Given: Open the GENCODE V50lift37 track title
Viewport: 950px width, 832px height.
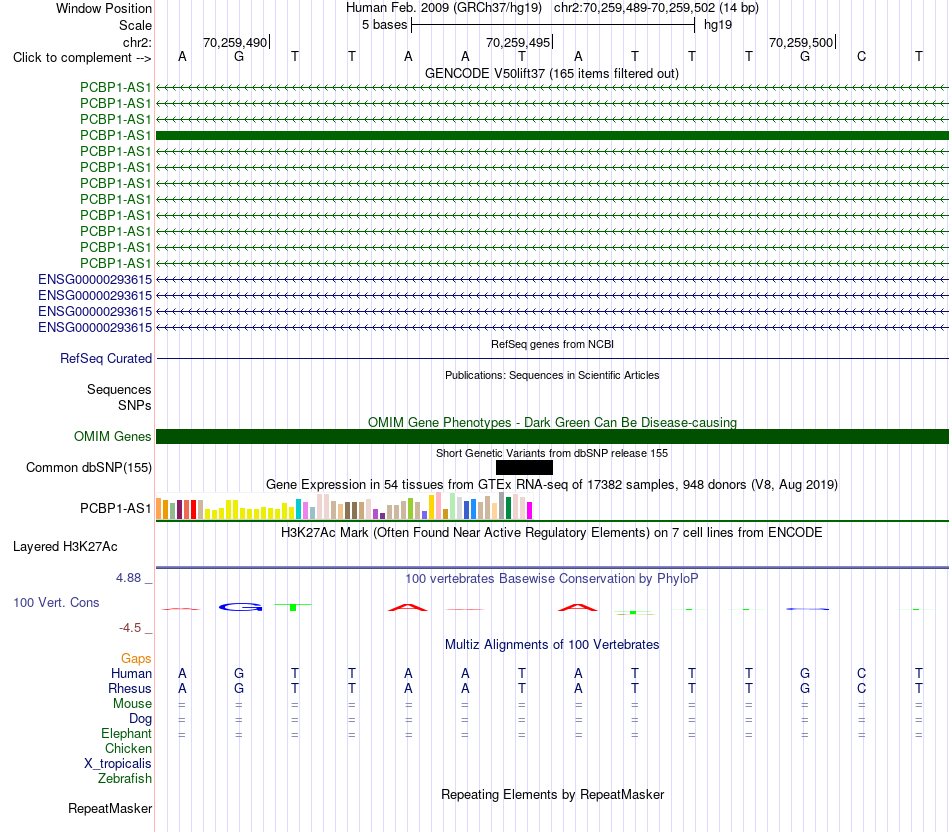Looking at the screenshot, I should (x=552, y=73).
